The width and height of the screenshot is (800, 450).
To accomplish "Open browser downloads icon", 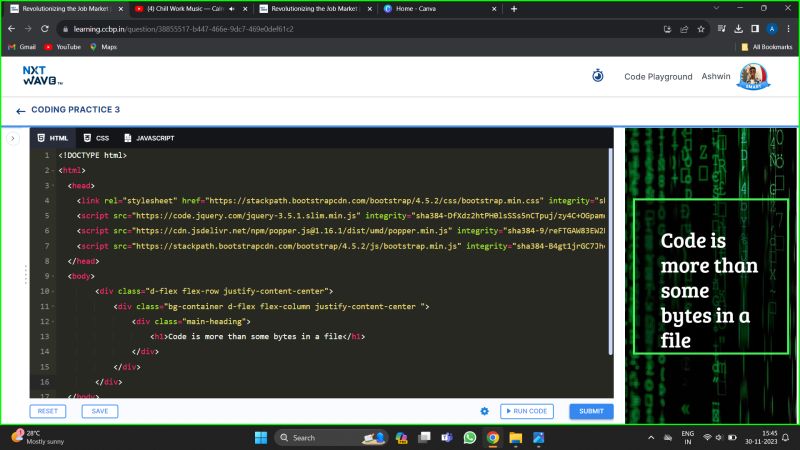I will (738, 29).
